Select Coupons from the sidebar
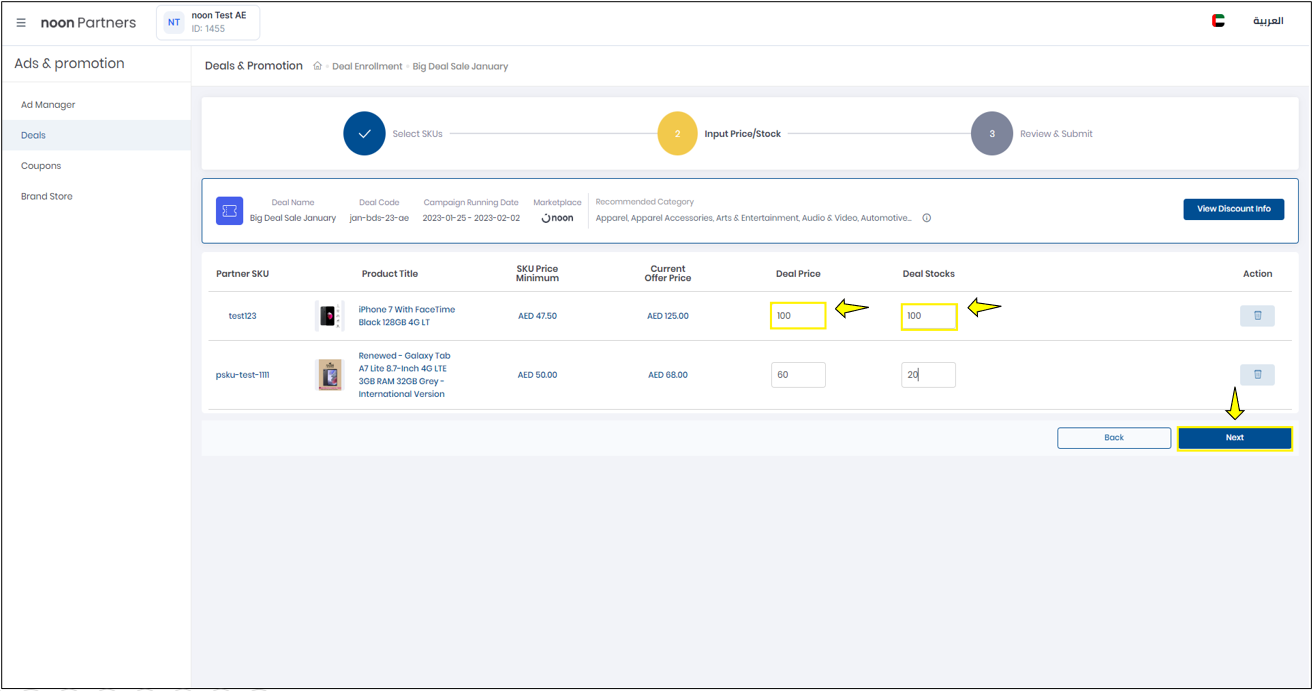 pos(41,166)
